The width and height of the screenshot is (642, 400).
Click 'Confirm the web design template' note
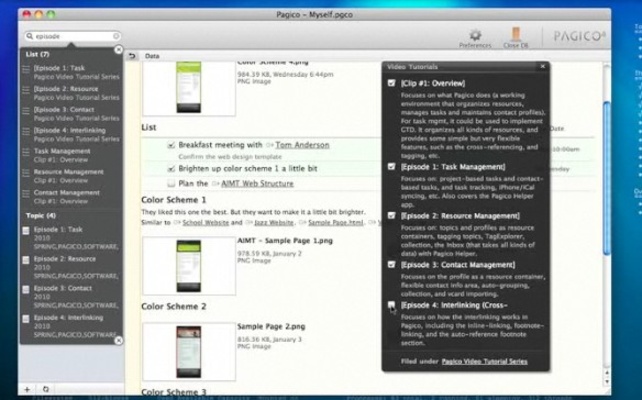230,156
